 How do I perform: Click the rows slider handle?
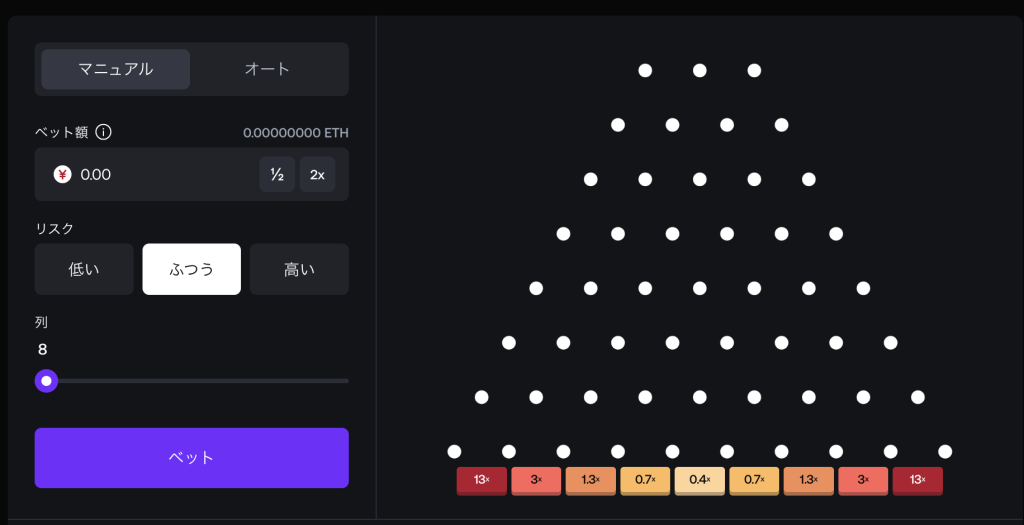[46, 381]
